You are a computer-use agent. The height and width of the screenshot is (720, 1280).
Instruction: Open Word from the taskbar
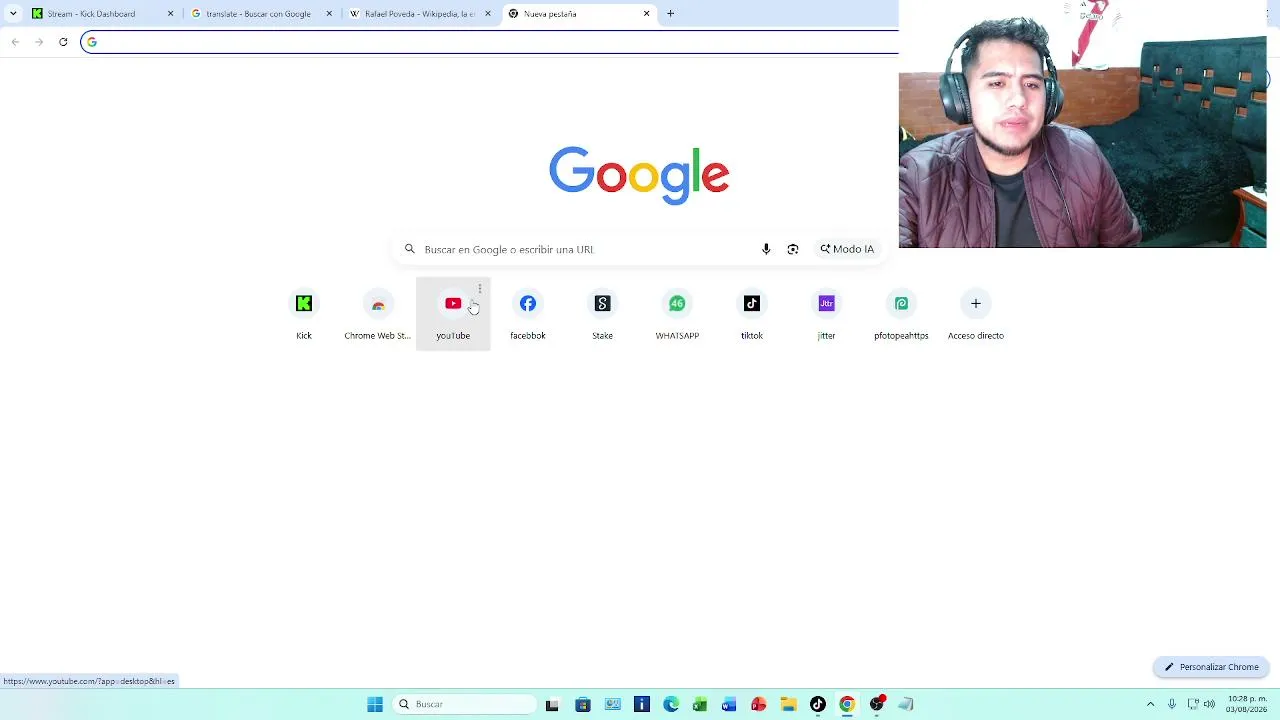pos(729,704)
